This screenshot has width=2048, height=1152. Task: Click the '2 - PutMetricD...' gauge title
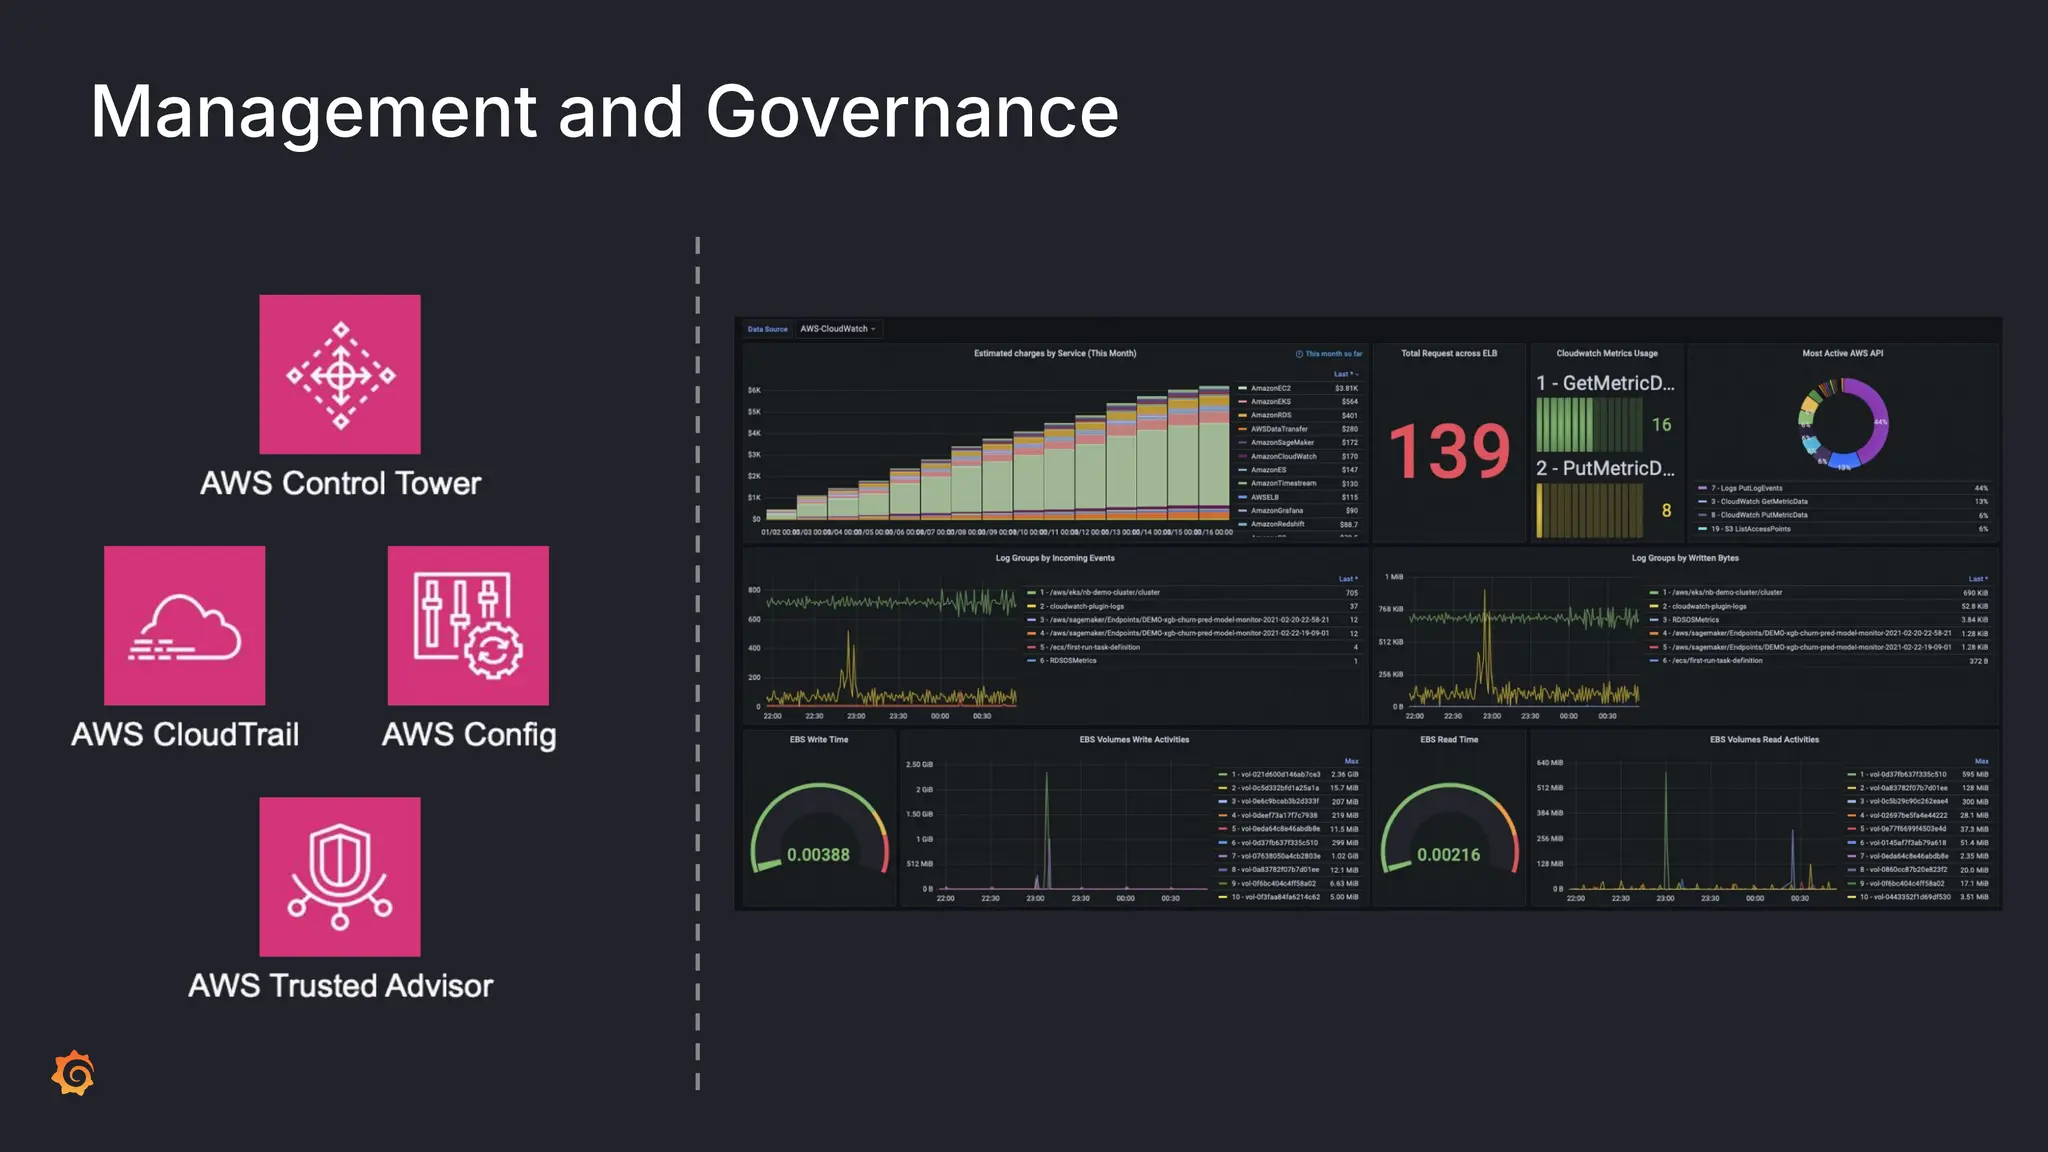pos(1605,468)
